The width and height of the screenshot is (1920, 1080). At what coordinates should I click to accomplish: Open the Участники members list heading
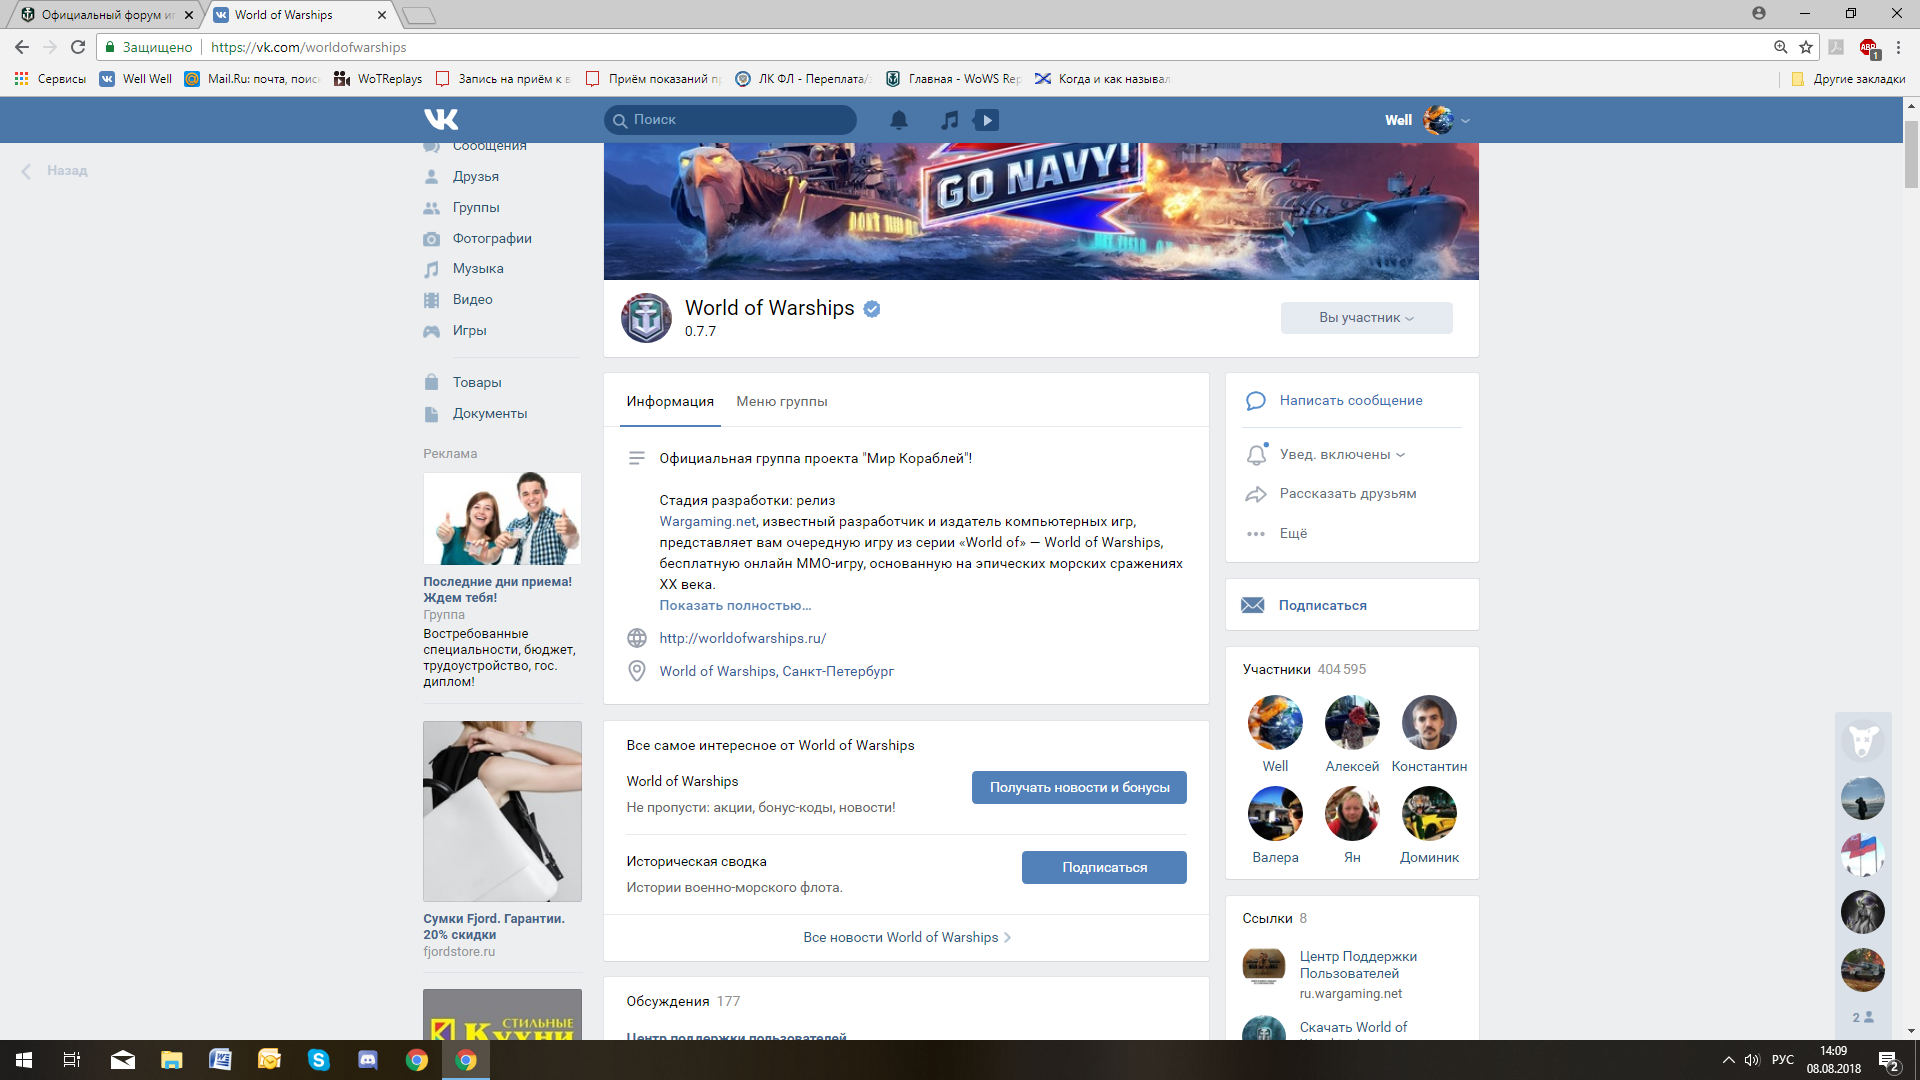(x=1276, y=670)
